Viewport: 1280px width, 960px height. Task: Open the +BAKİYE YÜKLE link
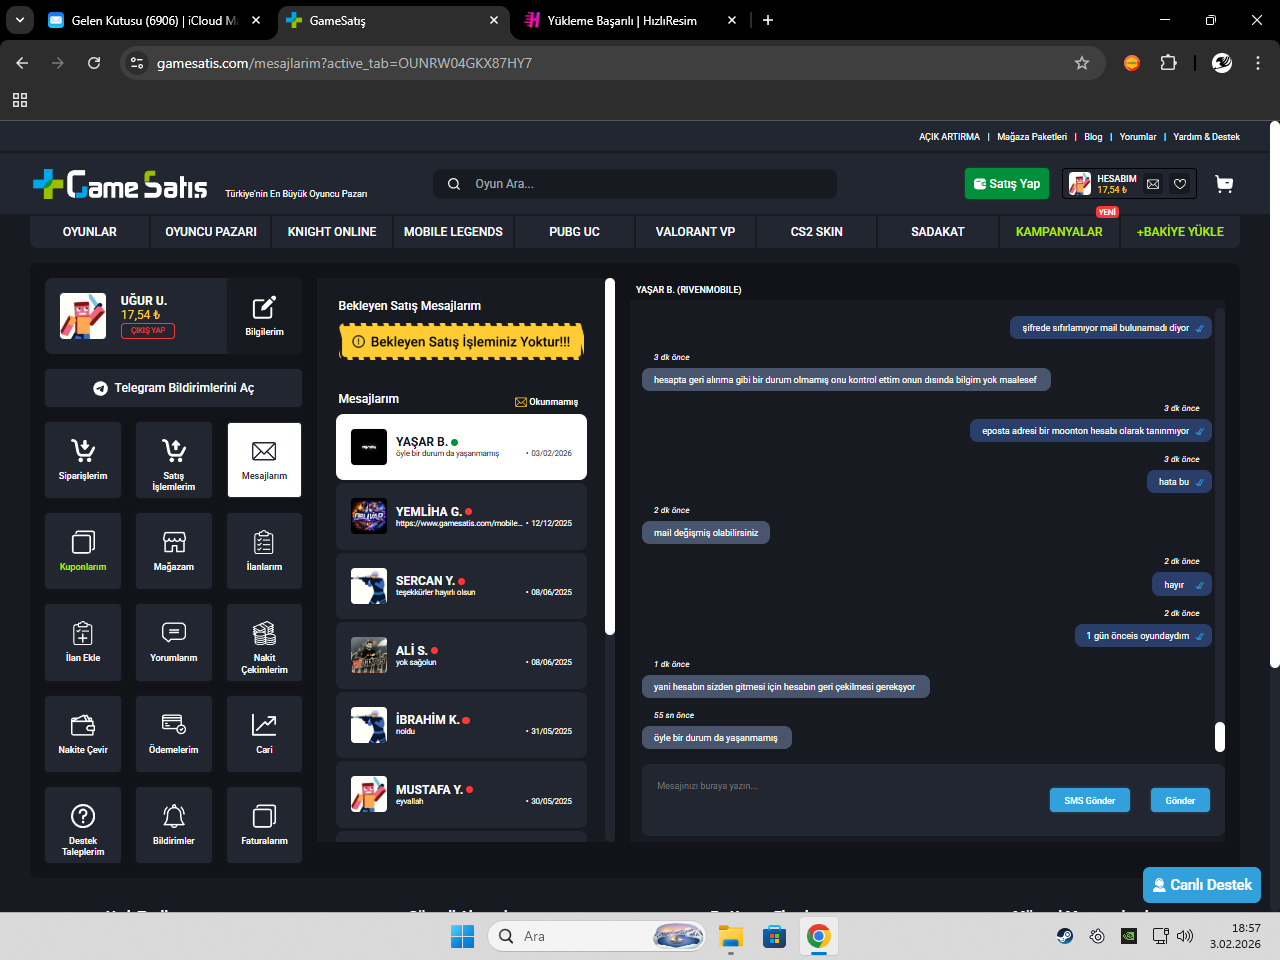tap(1180, 231)
